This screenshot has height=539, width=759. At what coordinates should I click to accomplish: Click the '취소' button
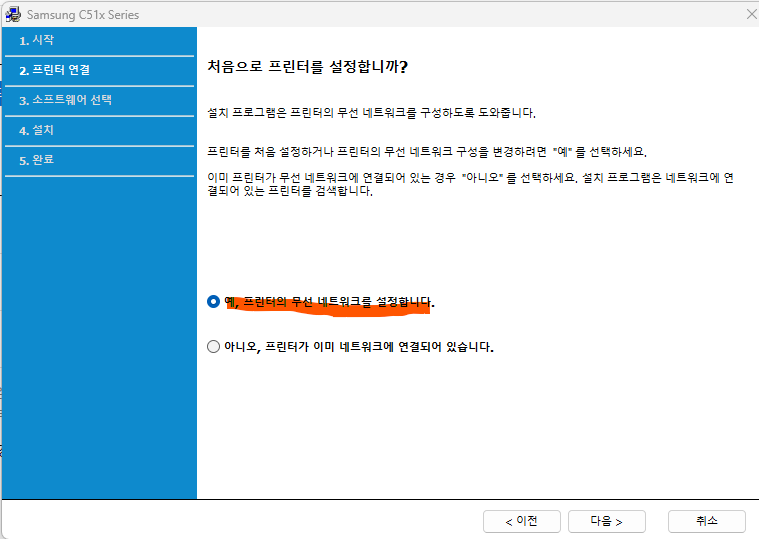coord(707,521)
